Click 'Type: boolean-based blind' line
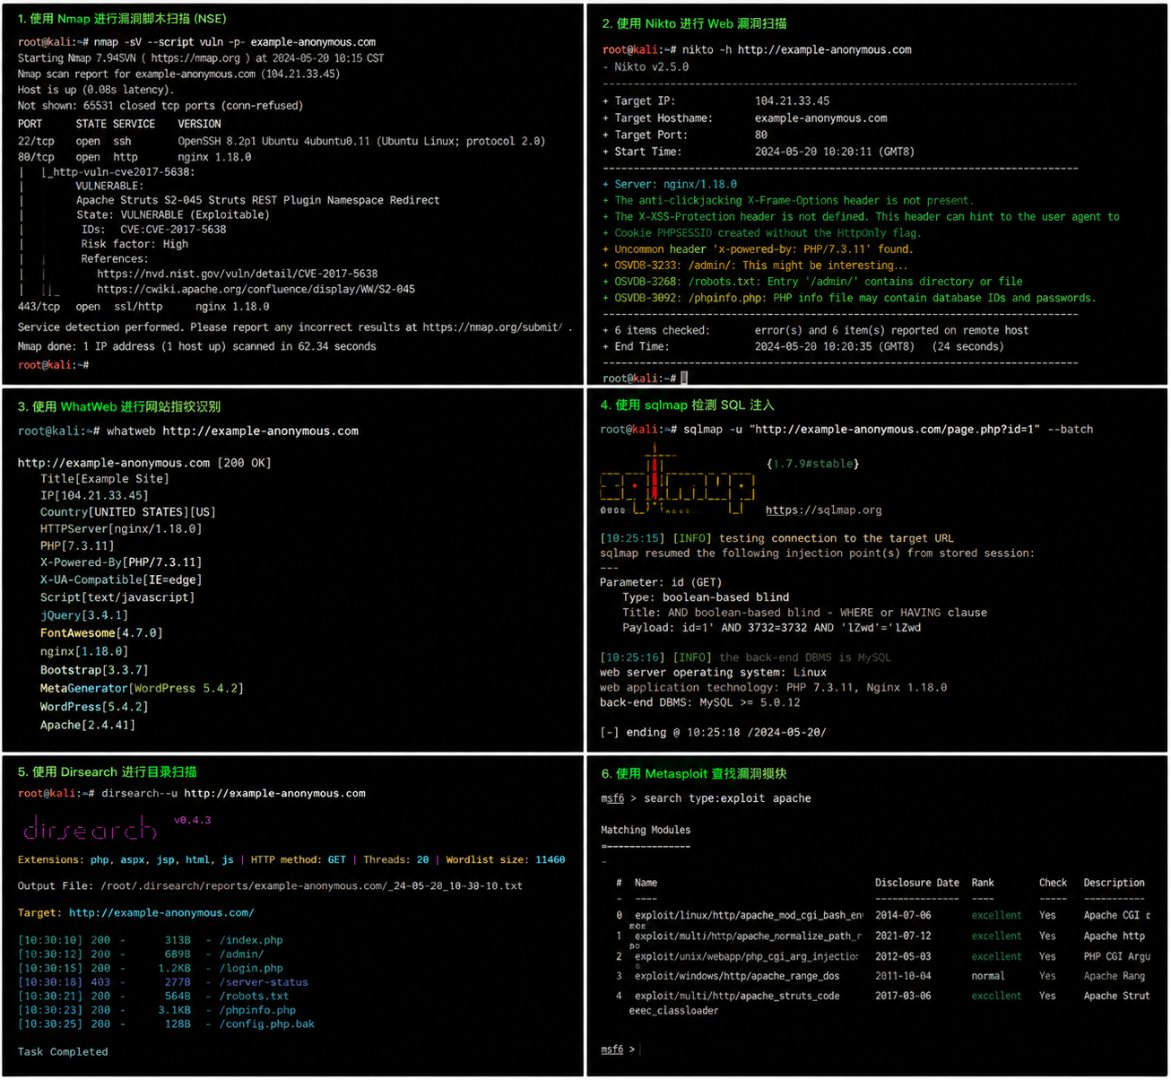This screenshot has width=1171, height=1080. pyautogui.click(x=706, y=598)
